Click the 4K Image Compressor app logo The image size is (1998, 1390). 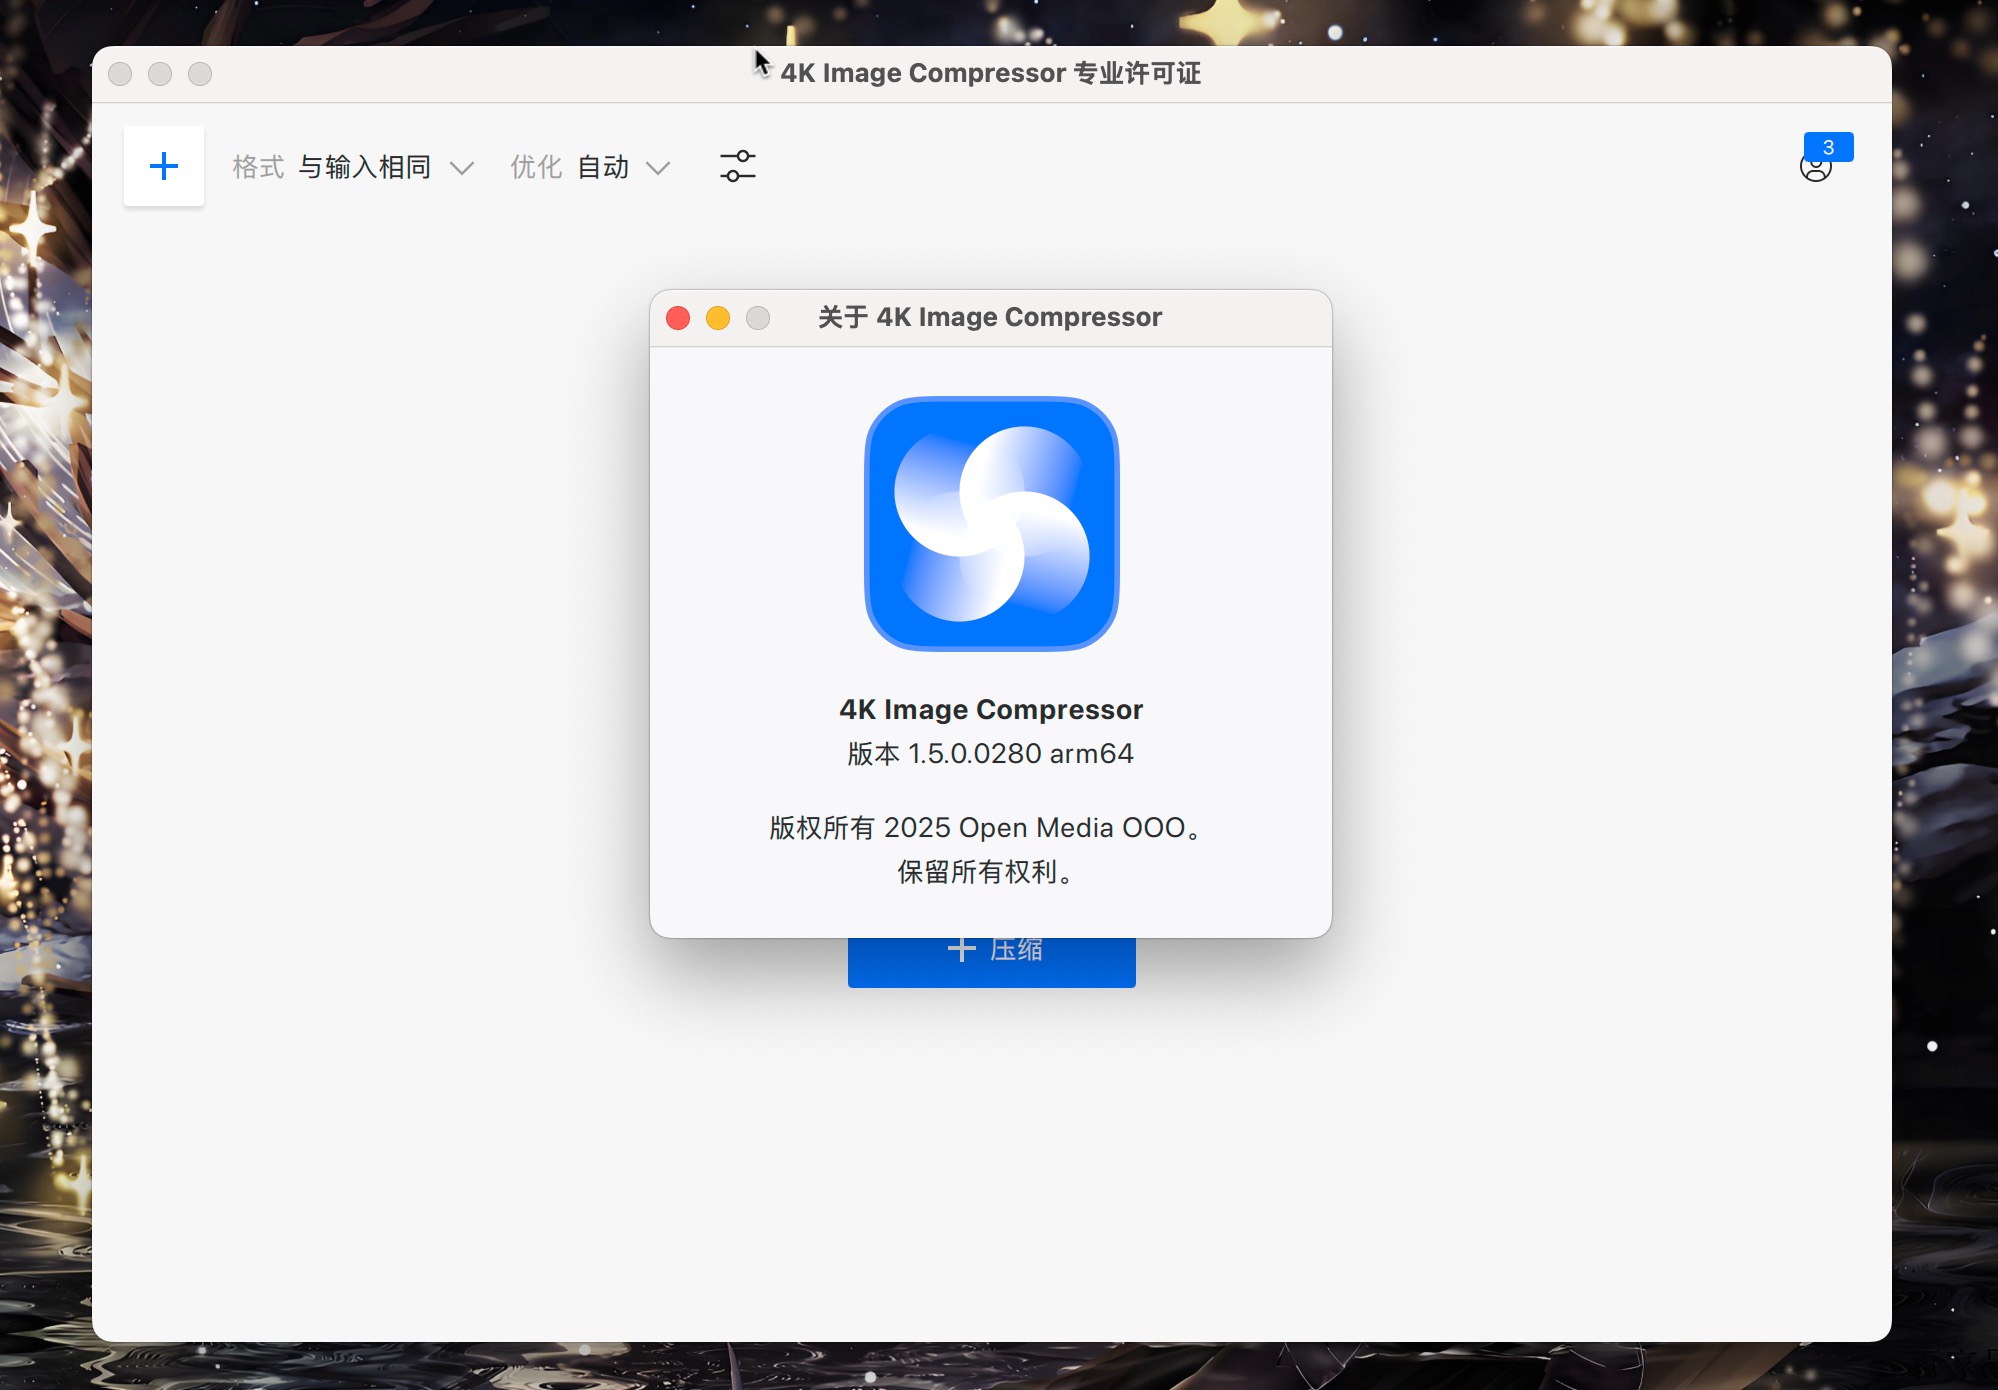pos(991,524)
